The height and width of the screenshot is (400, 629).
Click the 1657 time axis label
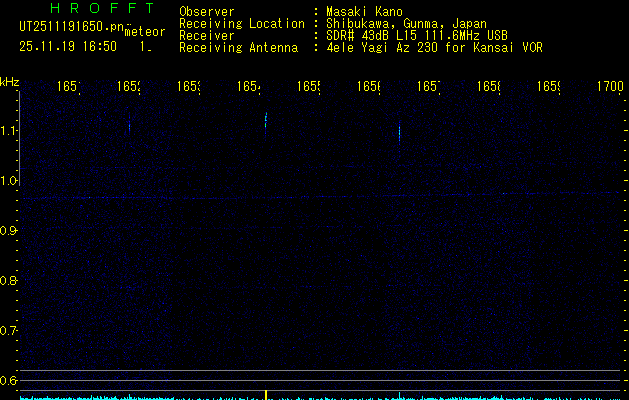(428, 86)
